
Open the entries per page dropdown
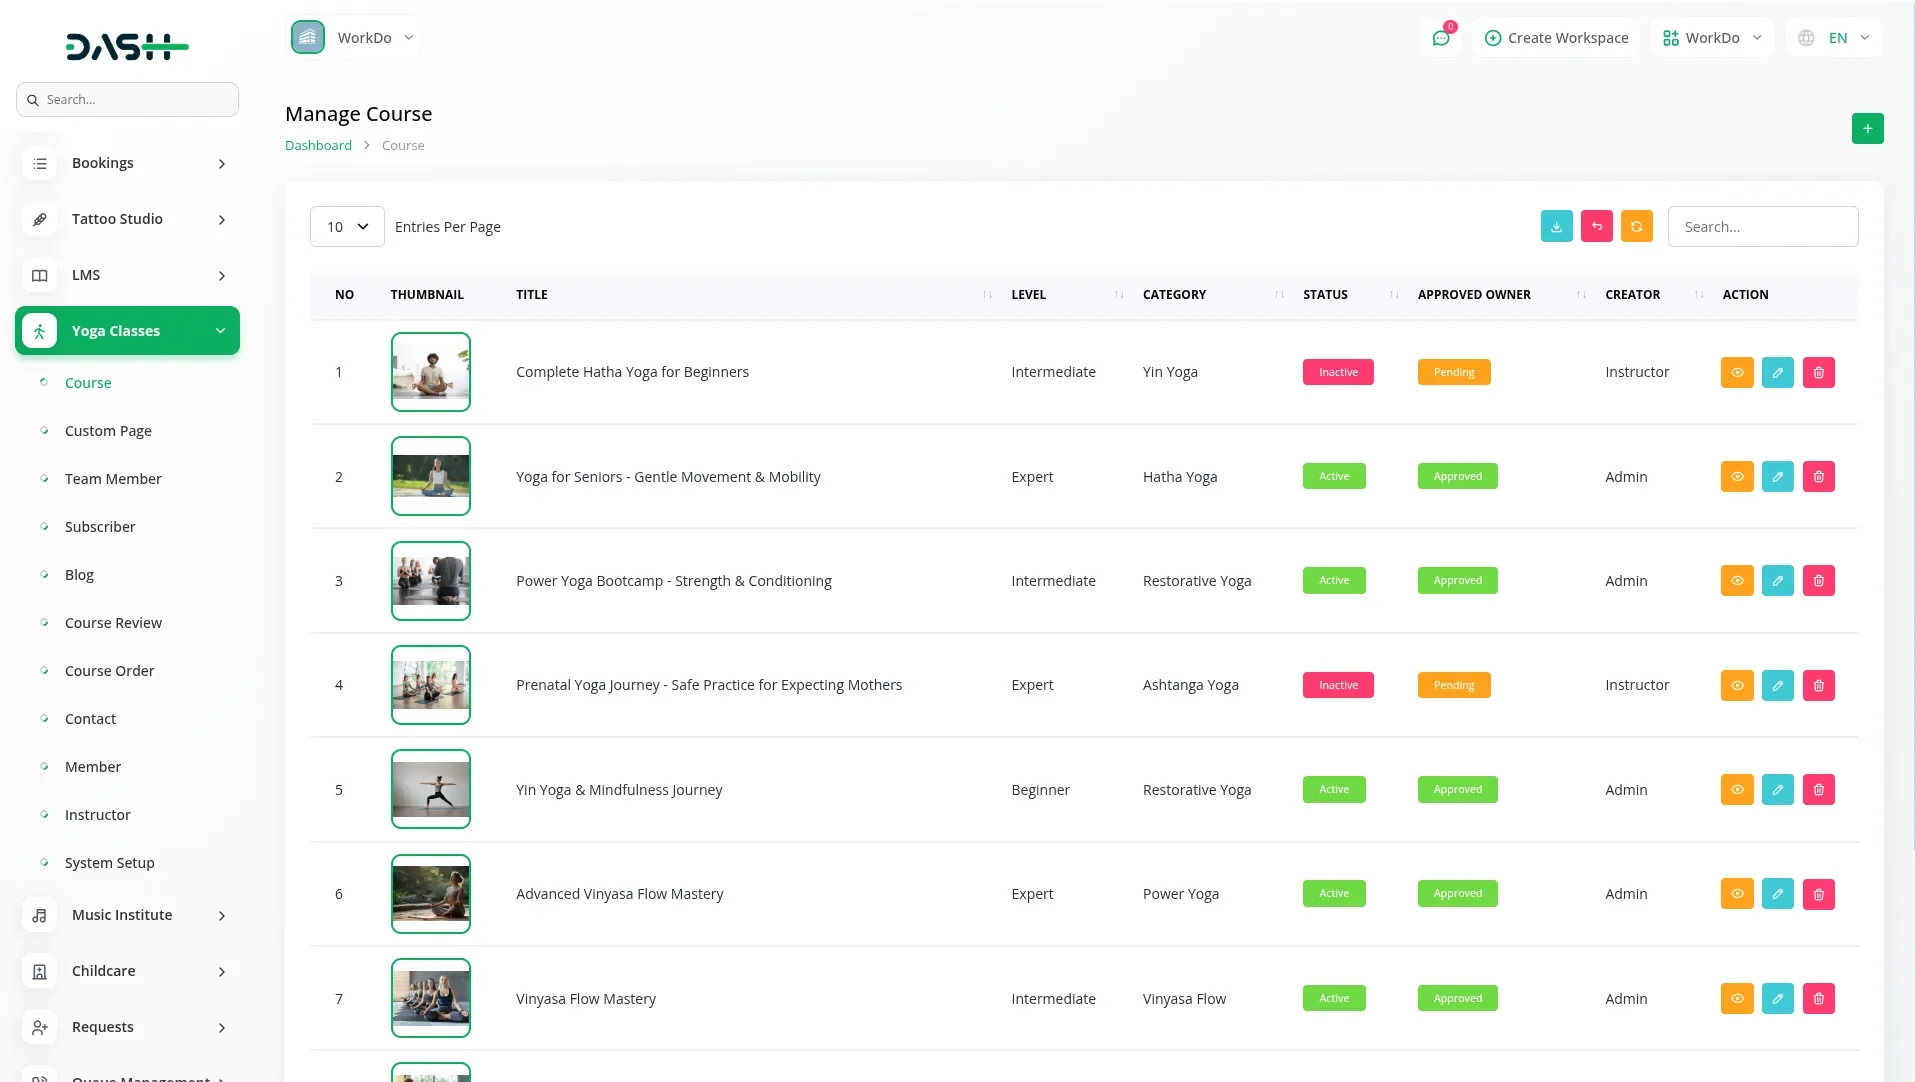coord(347,227)
